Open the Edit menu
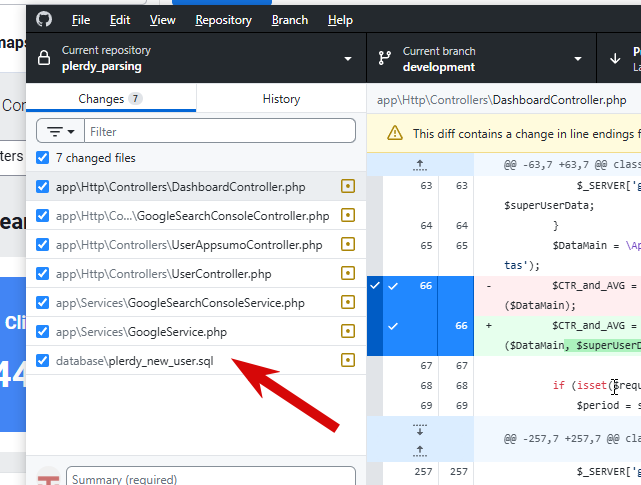This screenshot has height=485, width=641. pyautogui.click(x=120, y=20)
